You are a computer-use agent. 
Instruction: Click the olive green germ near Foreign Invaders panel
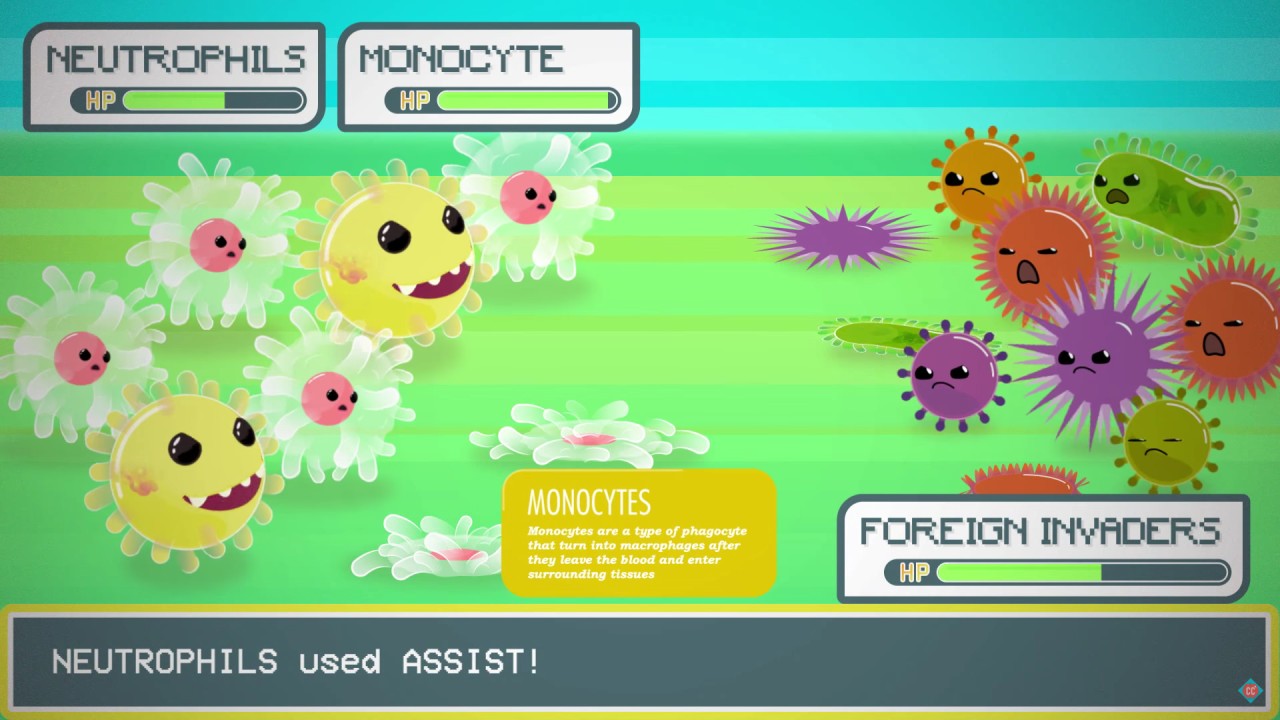pos(1166,441)
